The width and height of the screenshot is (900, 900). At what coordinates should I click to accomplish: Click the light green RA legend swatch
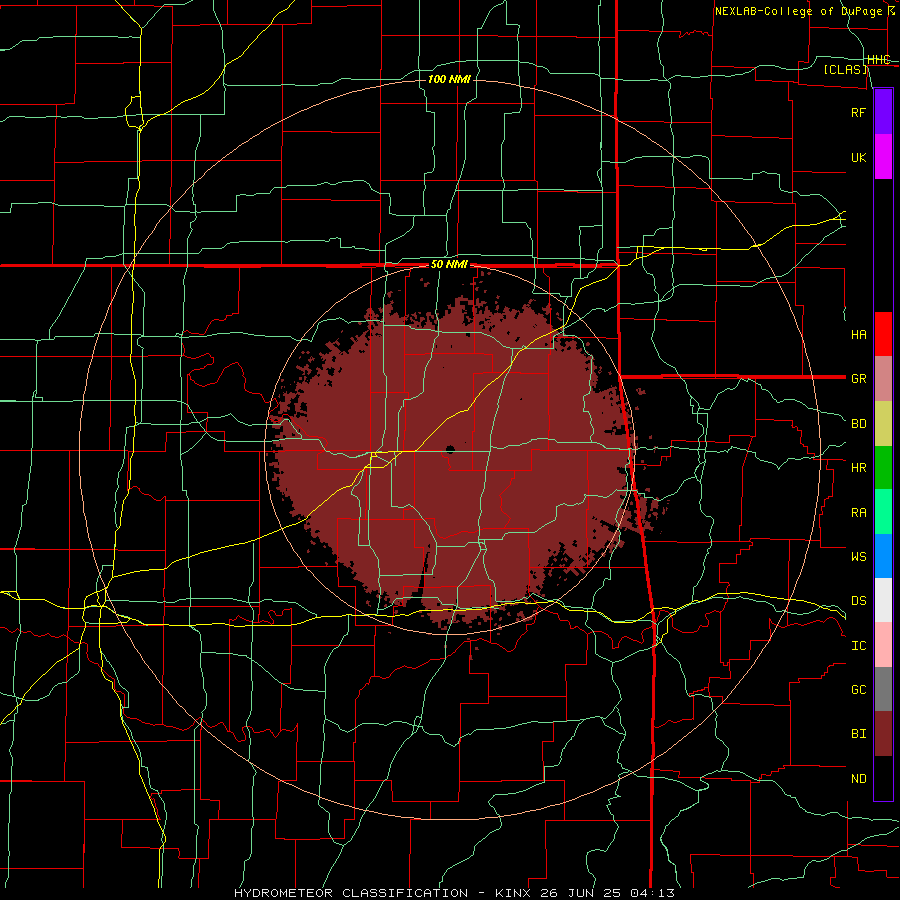[x=883, y=512]
